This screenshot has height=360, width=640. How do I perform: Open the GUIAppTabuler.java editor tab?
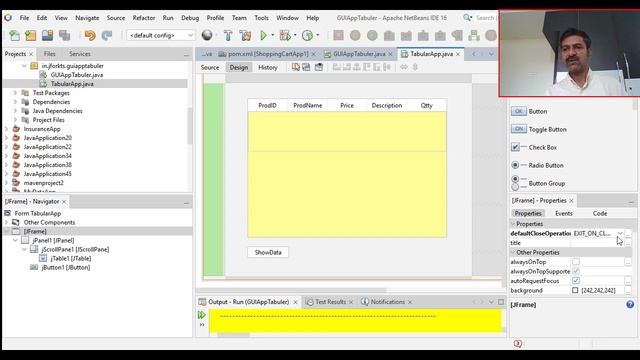[359, 54]
